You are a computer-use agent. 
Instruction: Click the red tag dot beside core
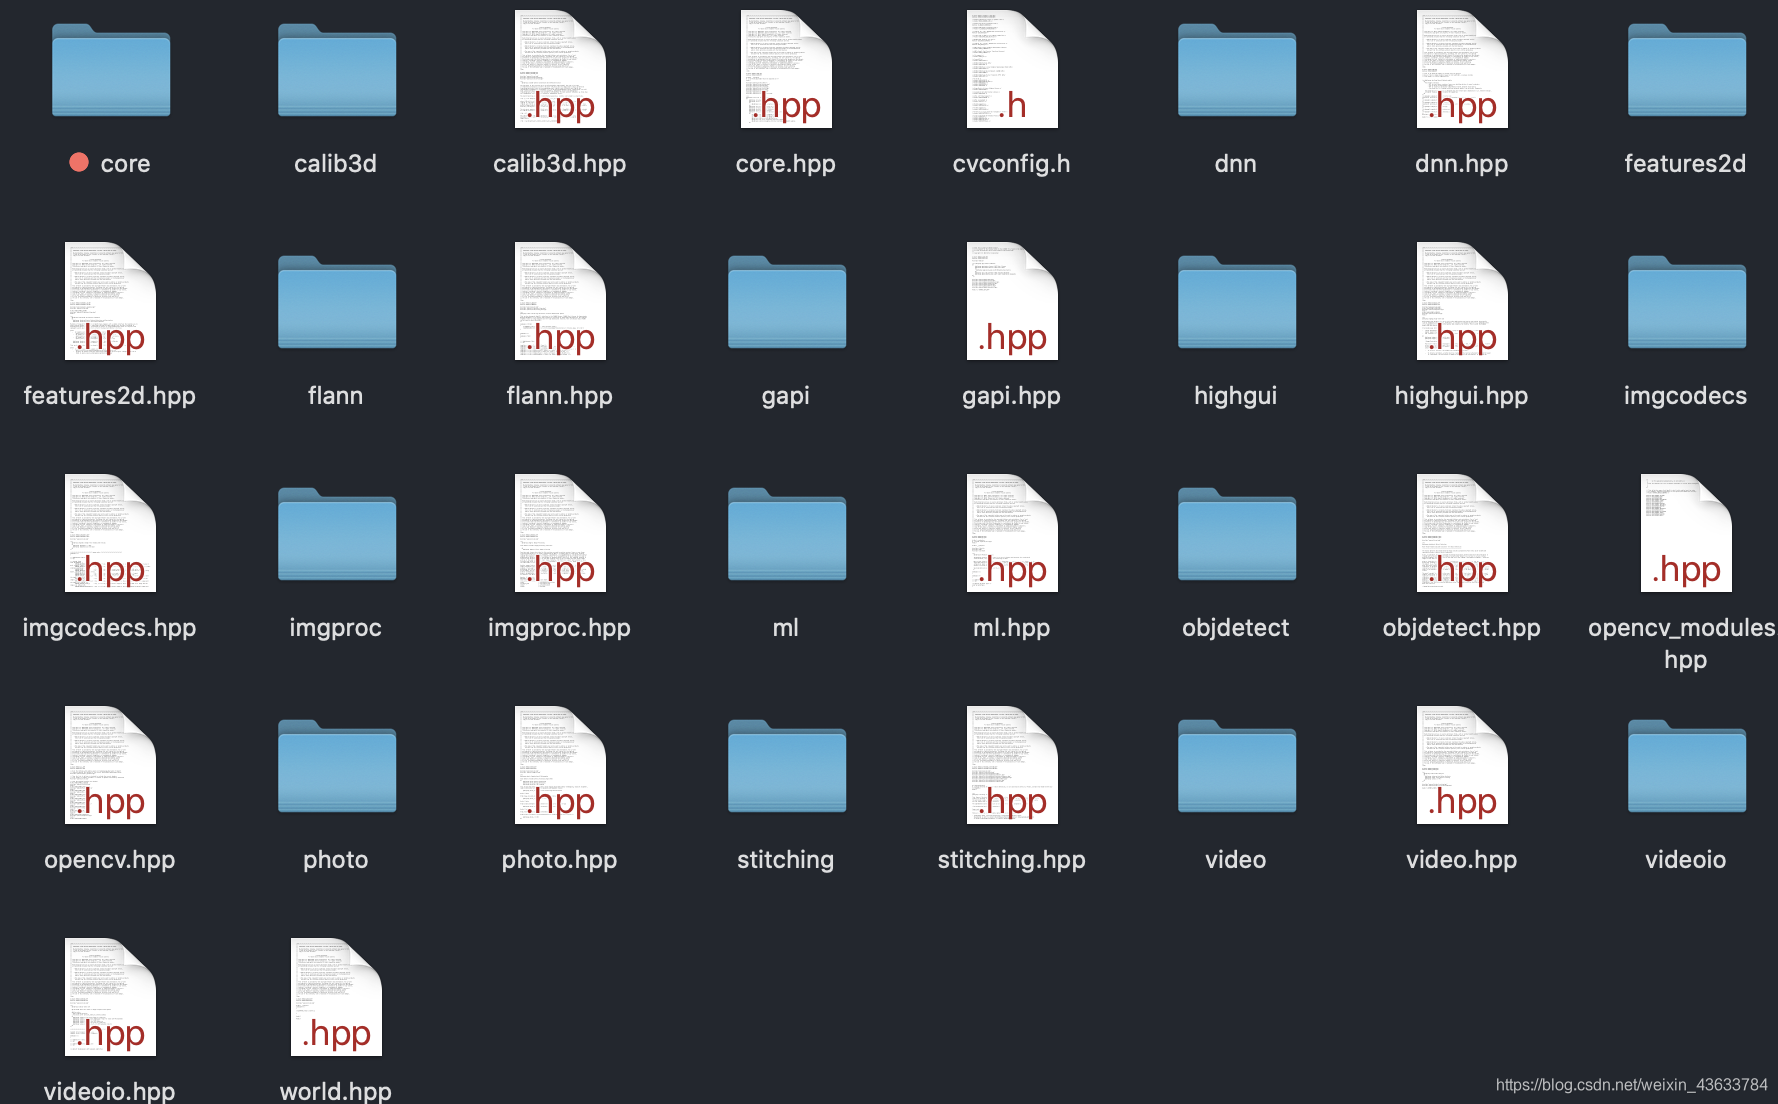pos(79,162)
